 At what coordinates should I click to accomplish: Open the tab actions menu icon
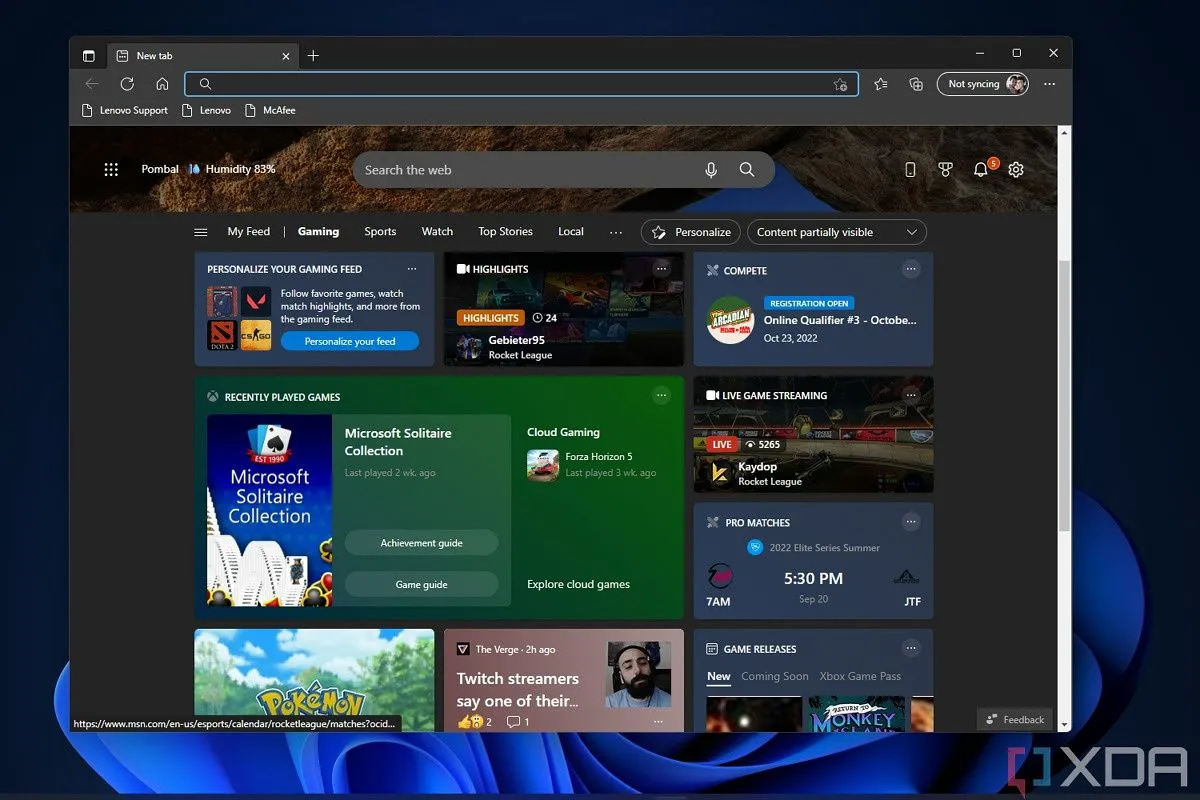pos(89,56)
